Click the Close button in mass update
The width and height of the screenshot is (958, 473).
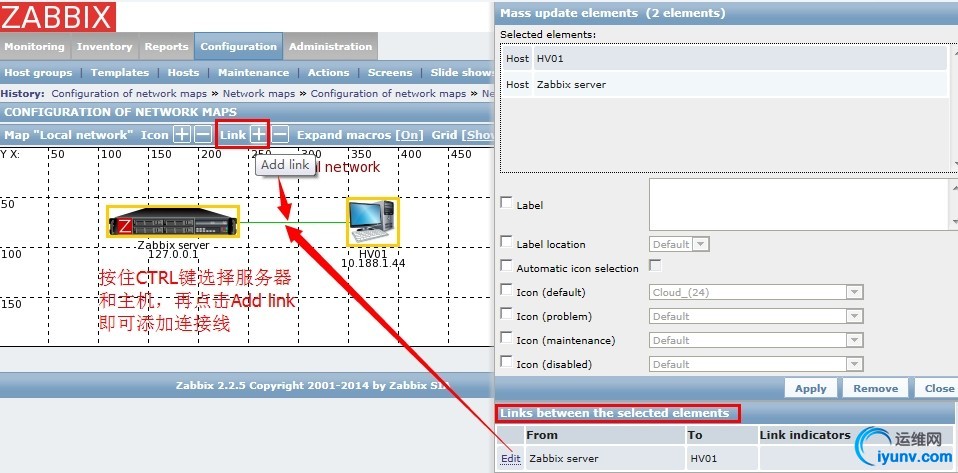click(x=938, y=388)
